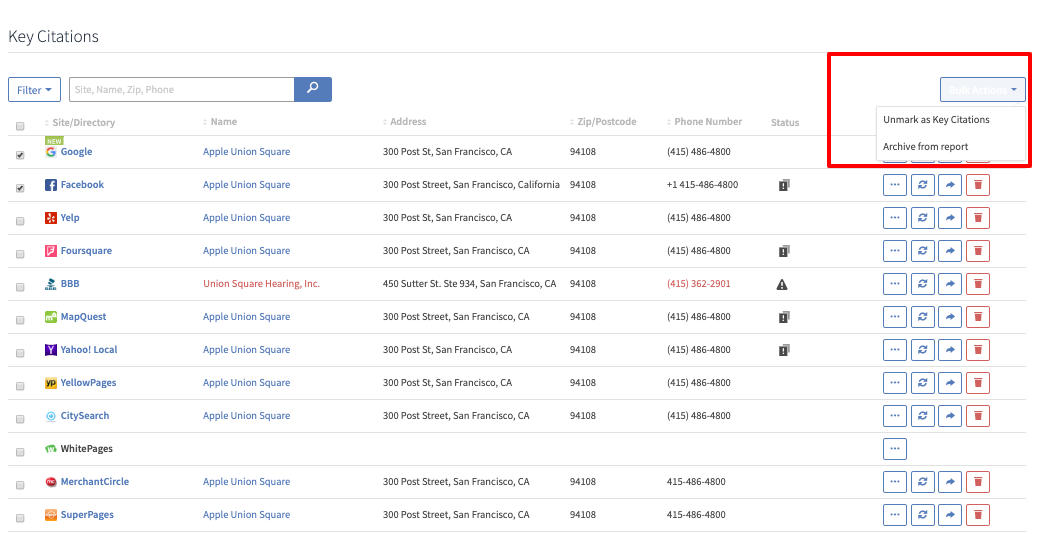This screenshot has height=534, width=1040.
Task: Sort by Zip/Postcode column
Action: 603,122
